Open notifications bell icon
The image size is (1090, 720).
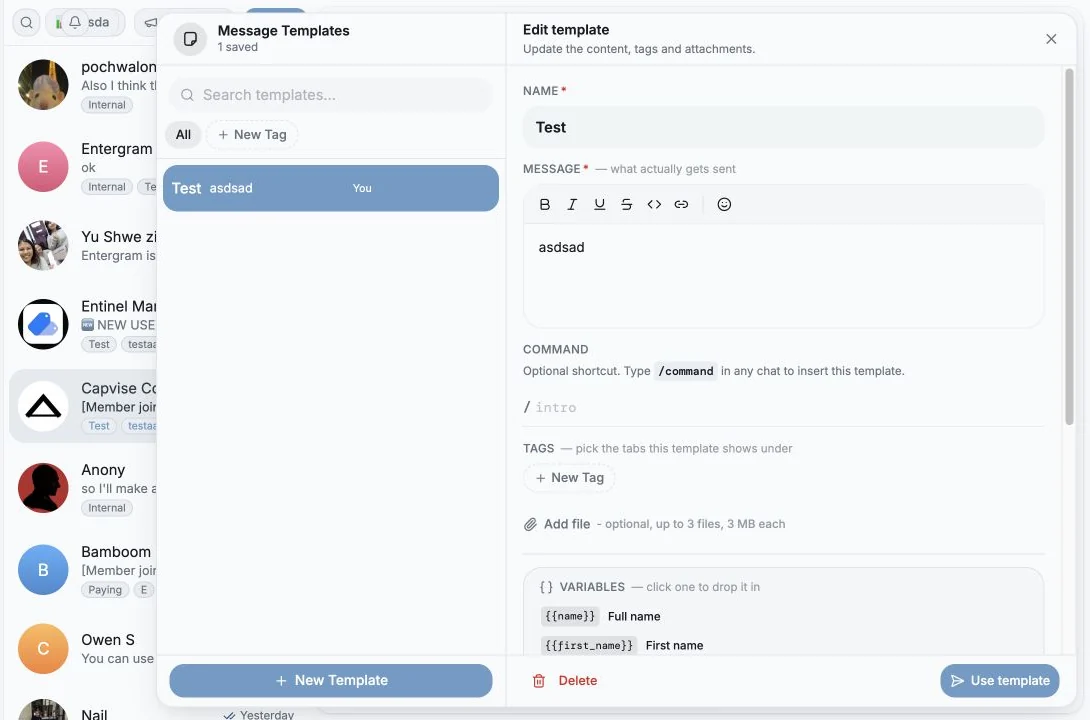coord(74,22)
